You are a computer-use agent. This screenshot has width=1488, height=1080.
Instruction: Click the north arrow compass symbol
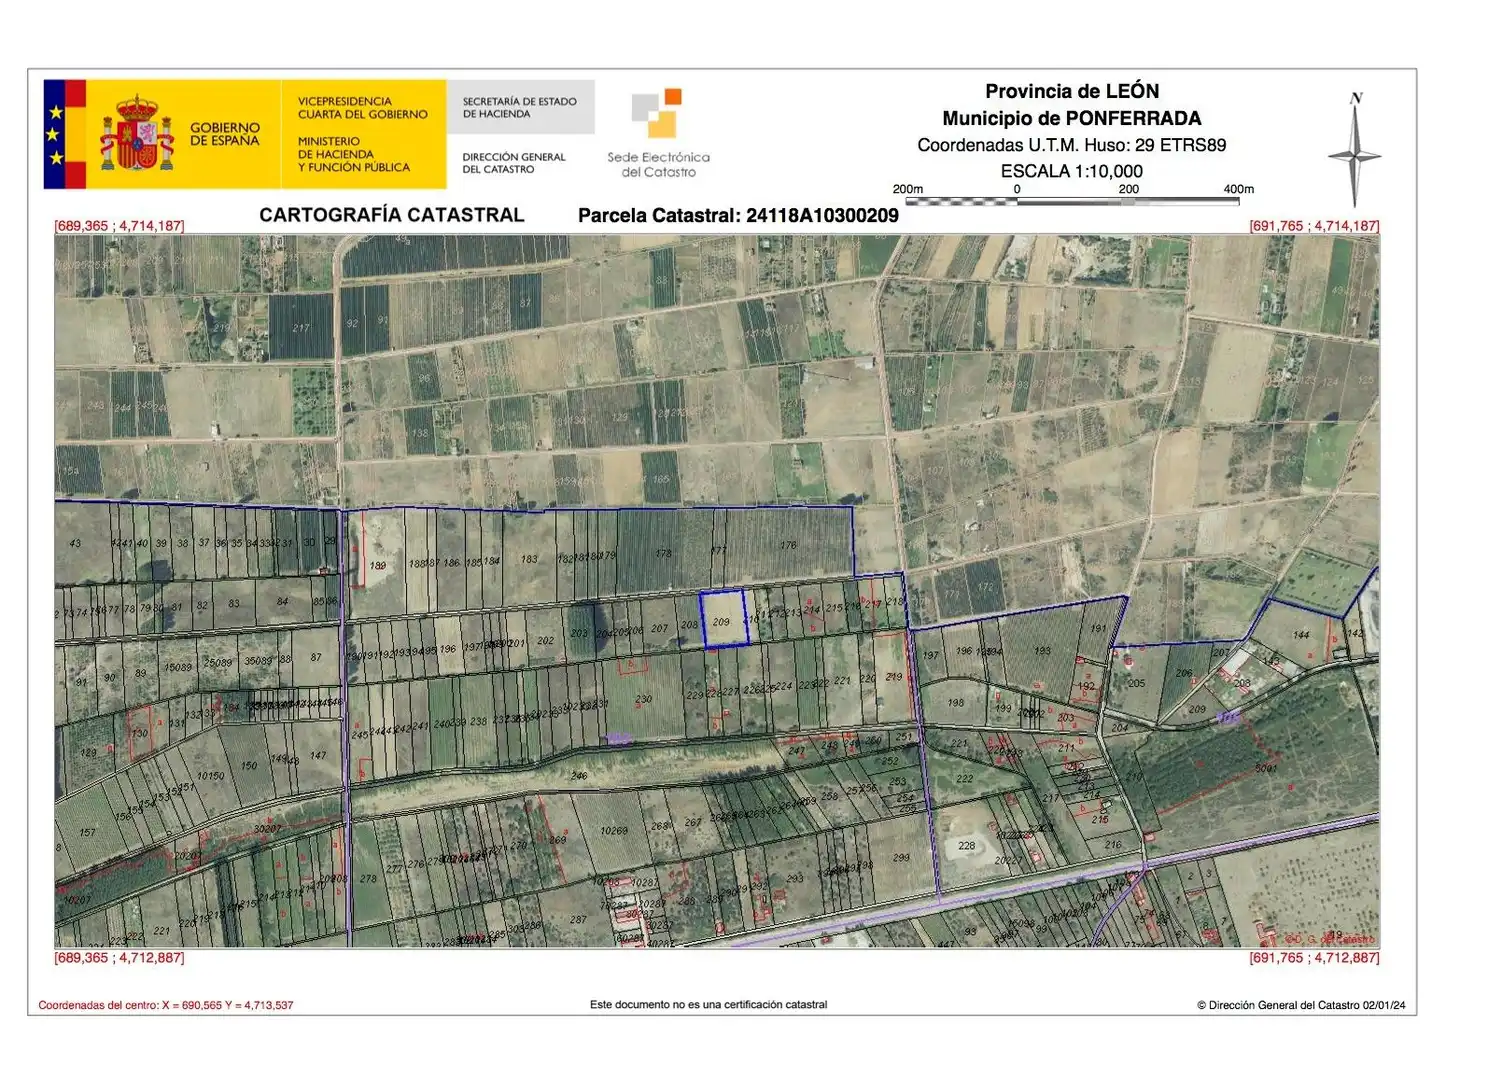[1355, 150]
